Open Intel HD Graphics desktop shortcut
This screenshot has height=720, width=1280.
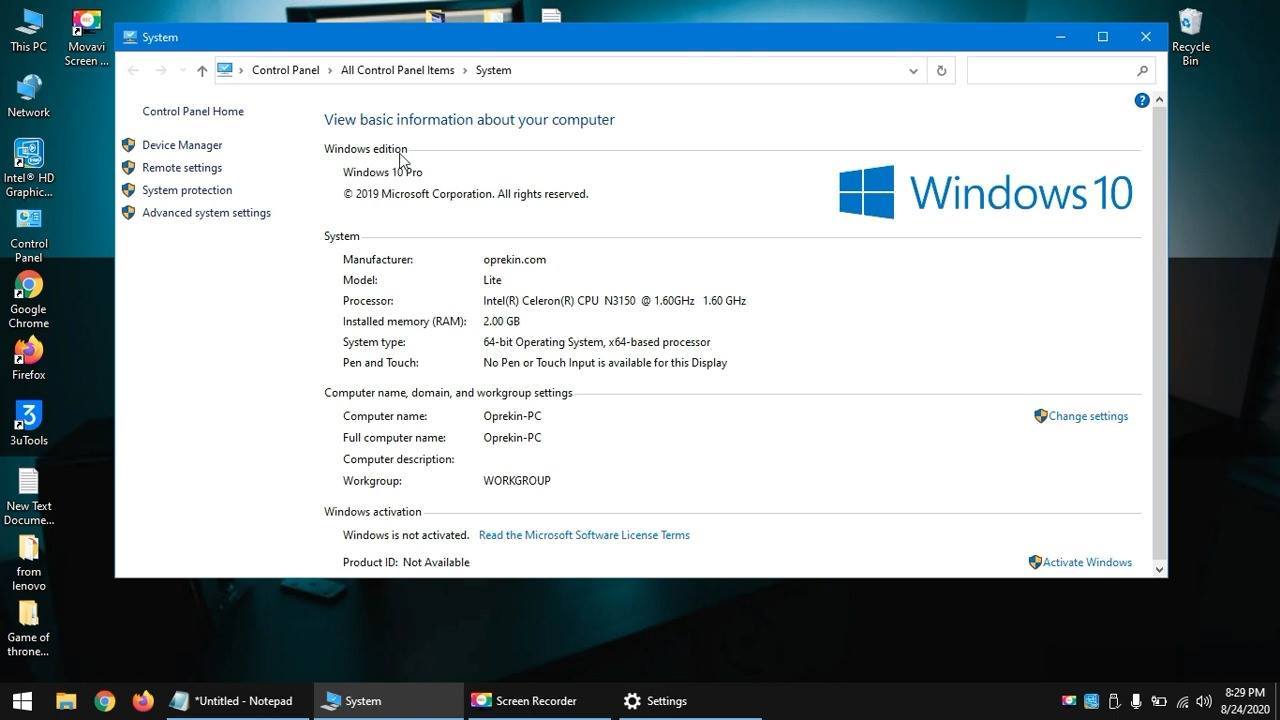28,168
